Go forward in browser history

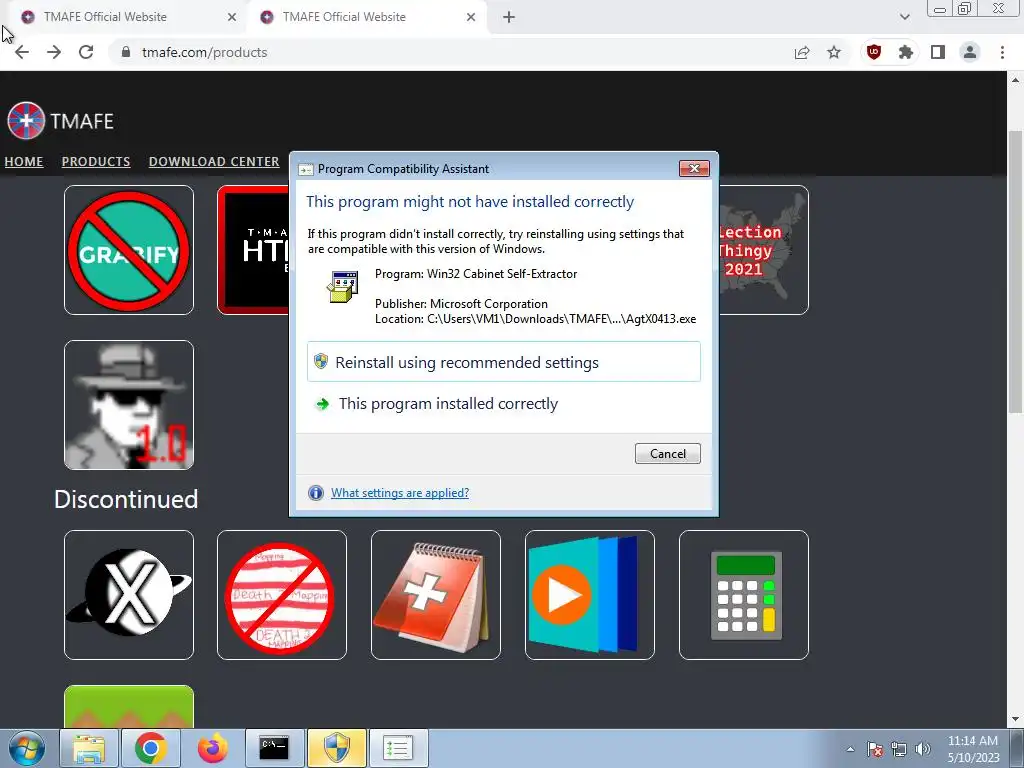tap(54, 52)
